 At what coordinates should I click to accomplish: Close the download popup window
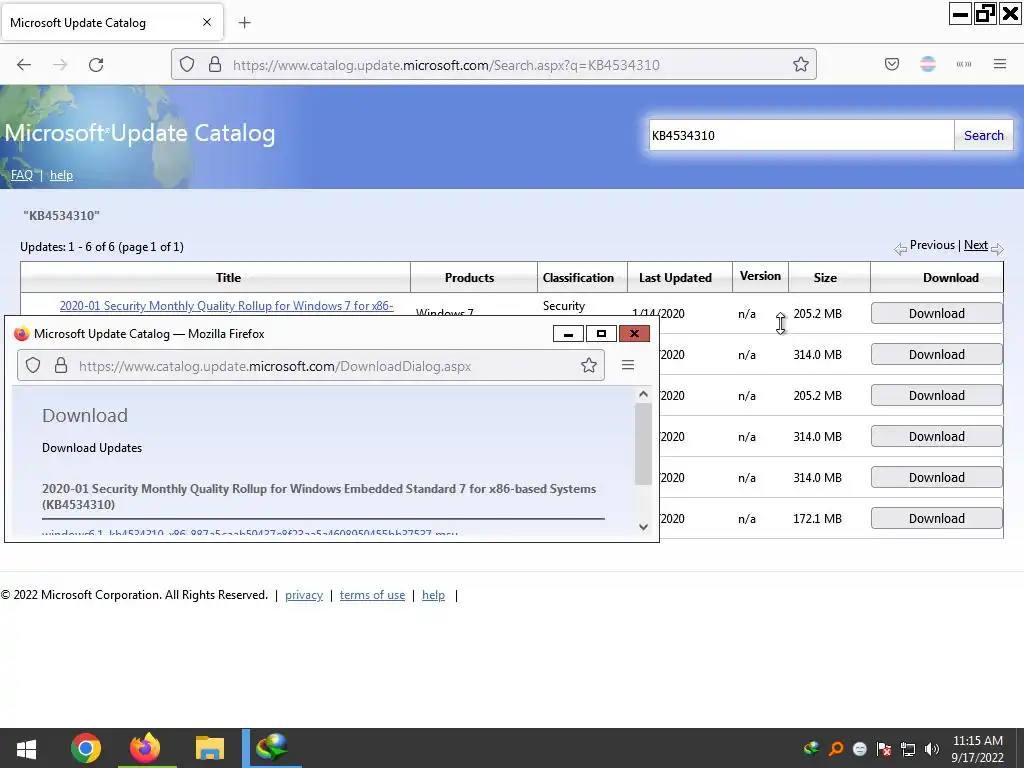tap(634, 334)
